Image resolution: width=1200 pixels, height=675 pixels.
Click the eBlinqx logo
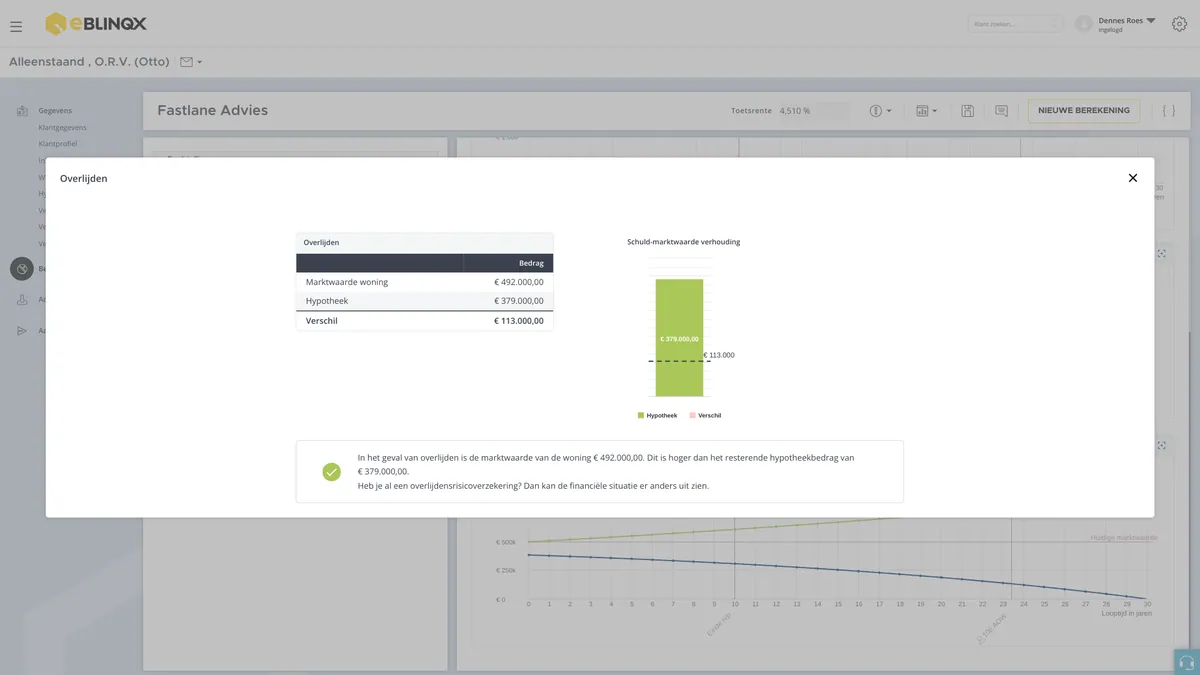[x=96, y=24]
